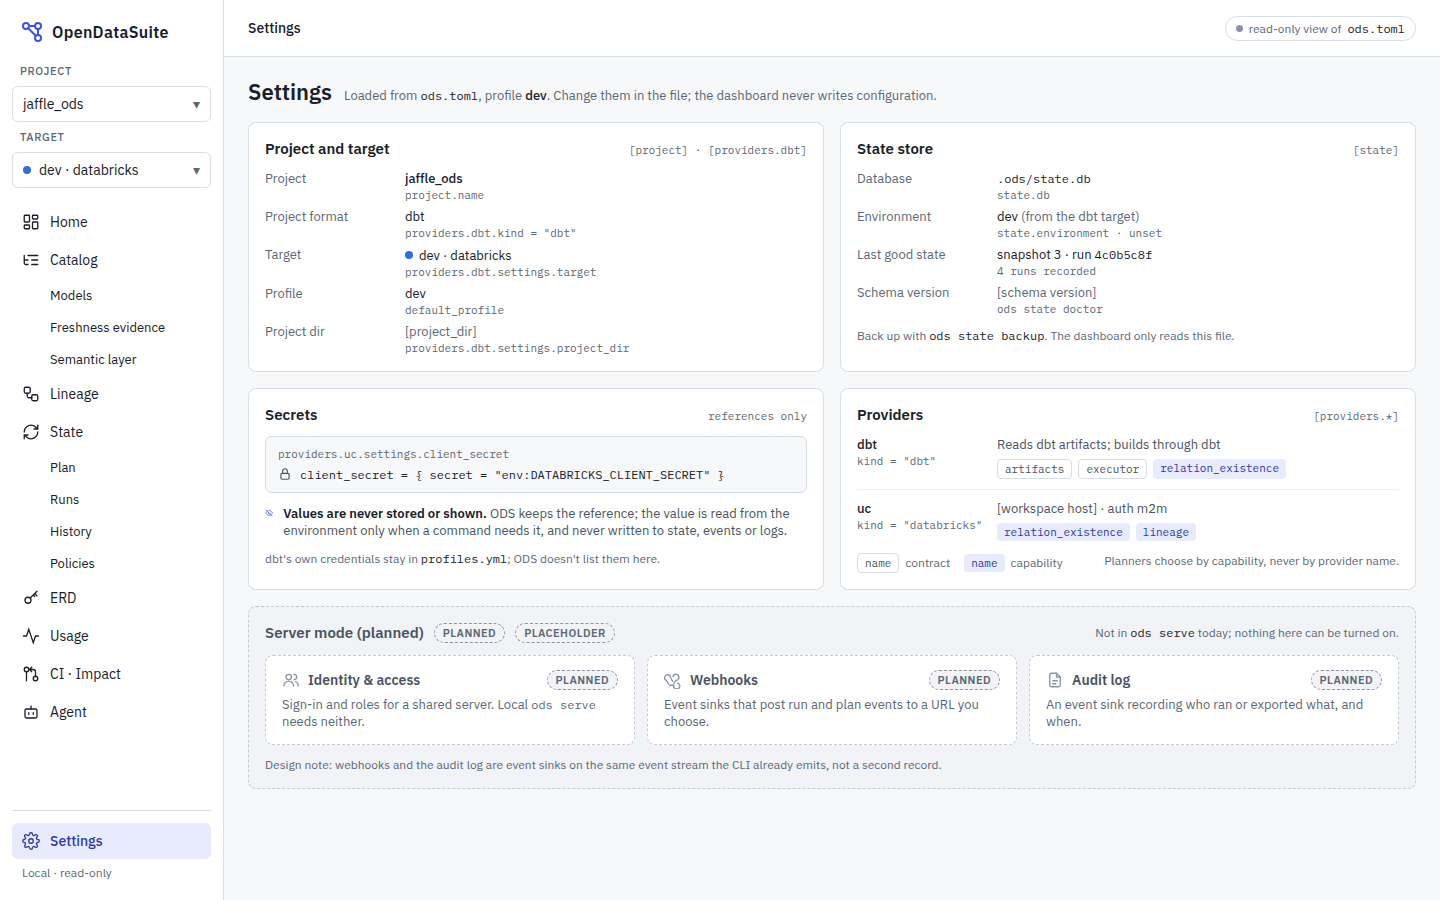The image size is (1440, 900).
Task: Click the .ods/state.db database path
Action: 1044,179
